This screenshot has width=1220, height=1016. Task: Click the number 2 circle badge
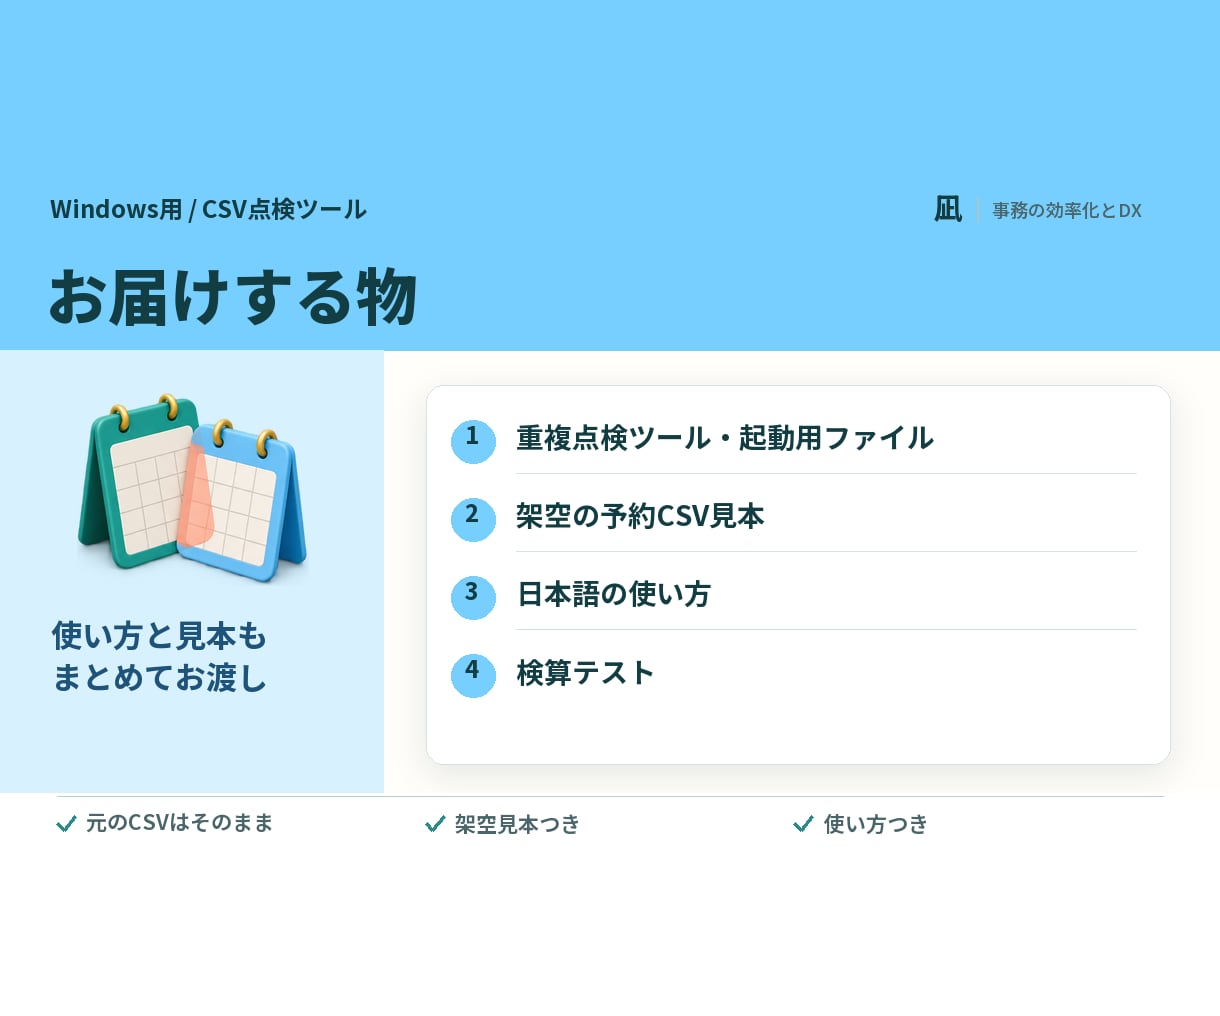tap(473, 519)
